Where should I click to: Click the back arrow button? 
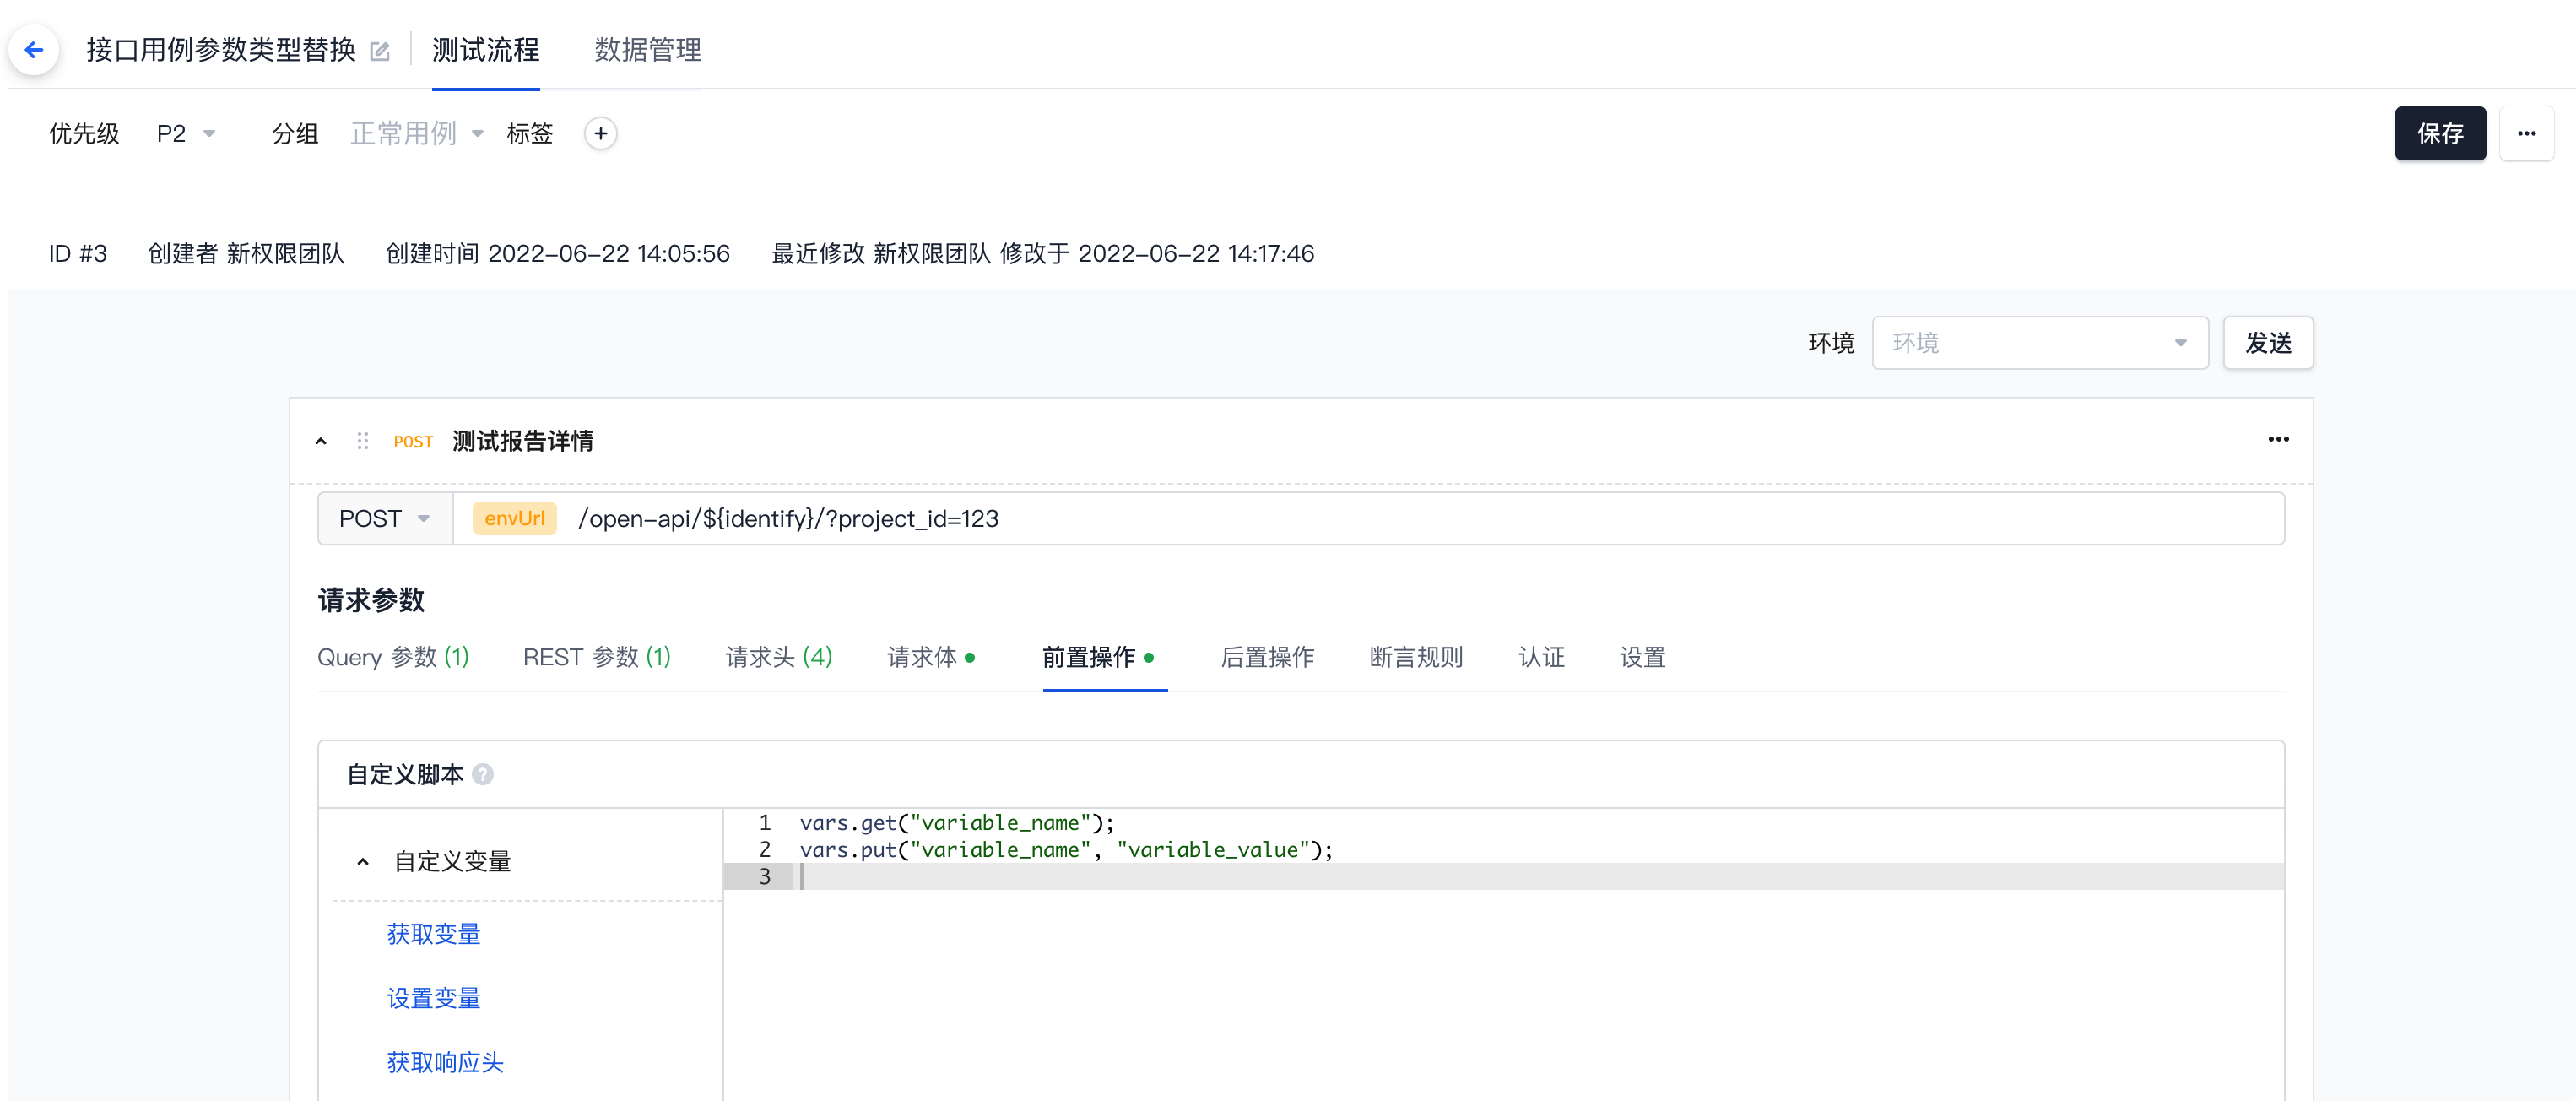click(34, 49)
